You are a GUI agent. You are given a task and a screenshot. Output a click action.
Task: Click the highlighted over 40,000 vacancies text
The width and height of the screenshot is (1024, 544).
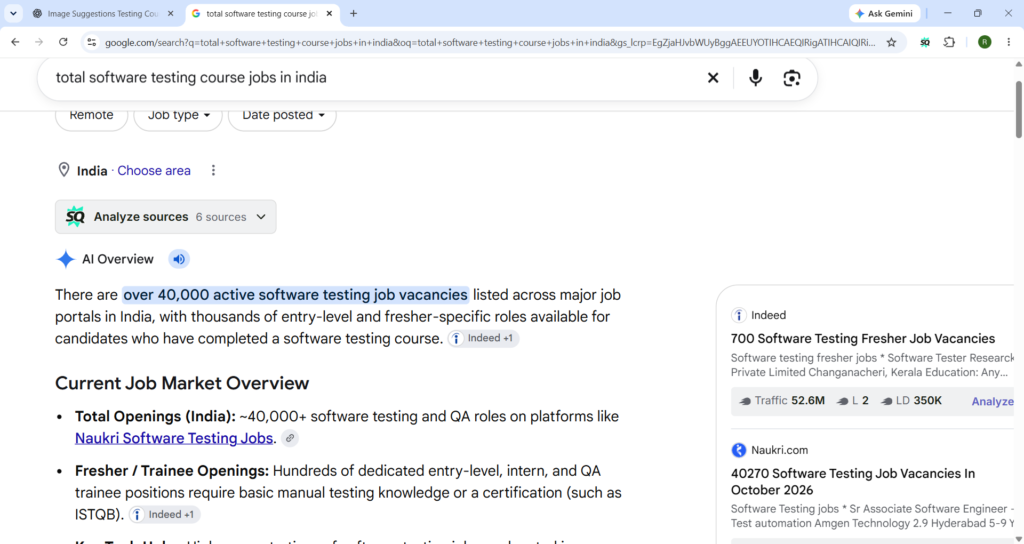[x=295, y=295]
